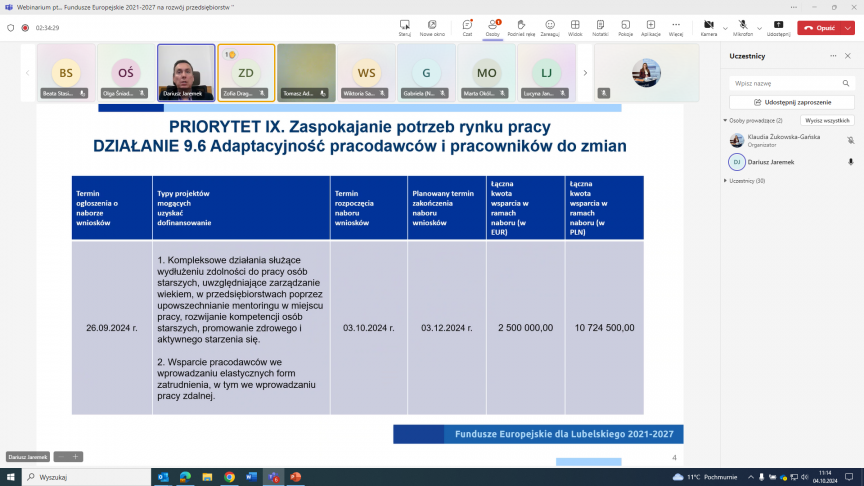Image resolution: width=864 pixels, height=486 pixels.
Task: Show previous participants with left chevron
Action: coord(28,73)
